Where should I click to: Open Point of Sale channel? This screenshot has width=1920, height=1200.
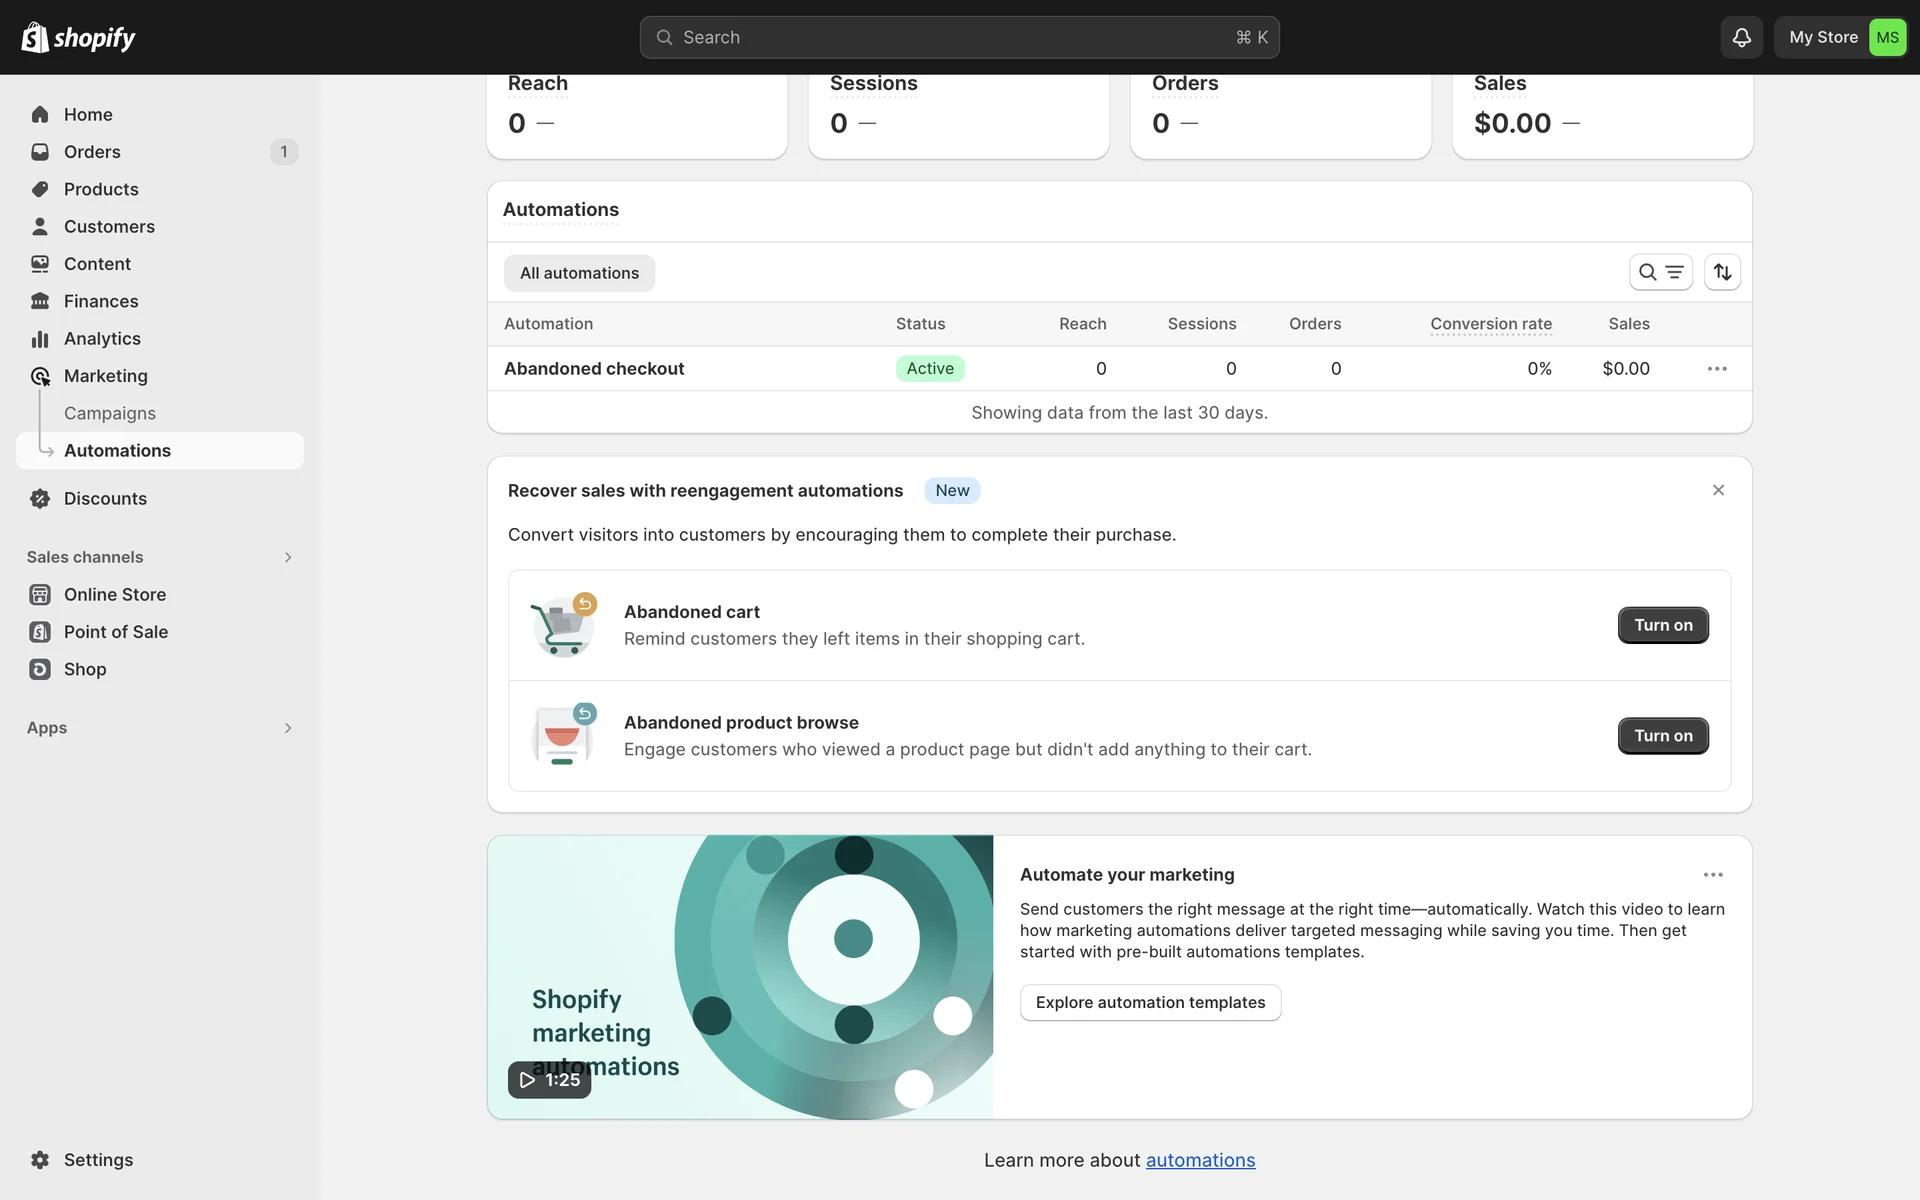(115, 632)
